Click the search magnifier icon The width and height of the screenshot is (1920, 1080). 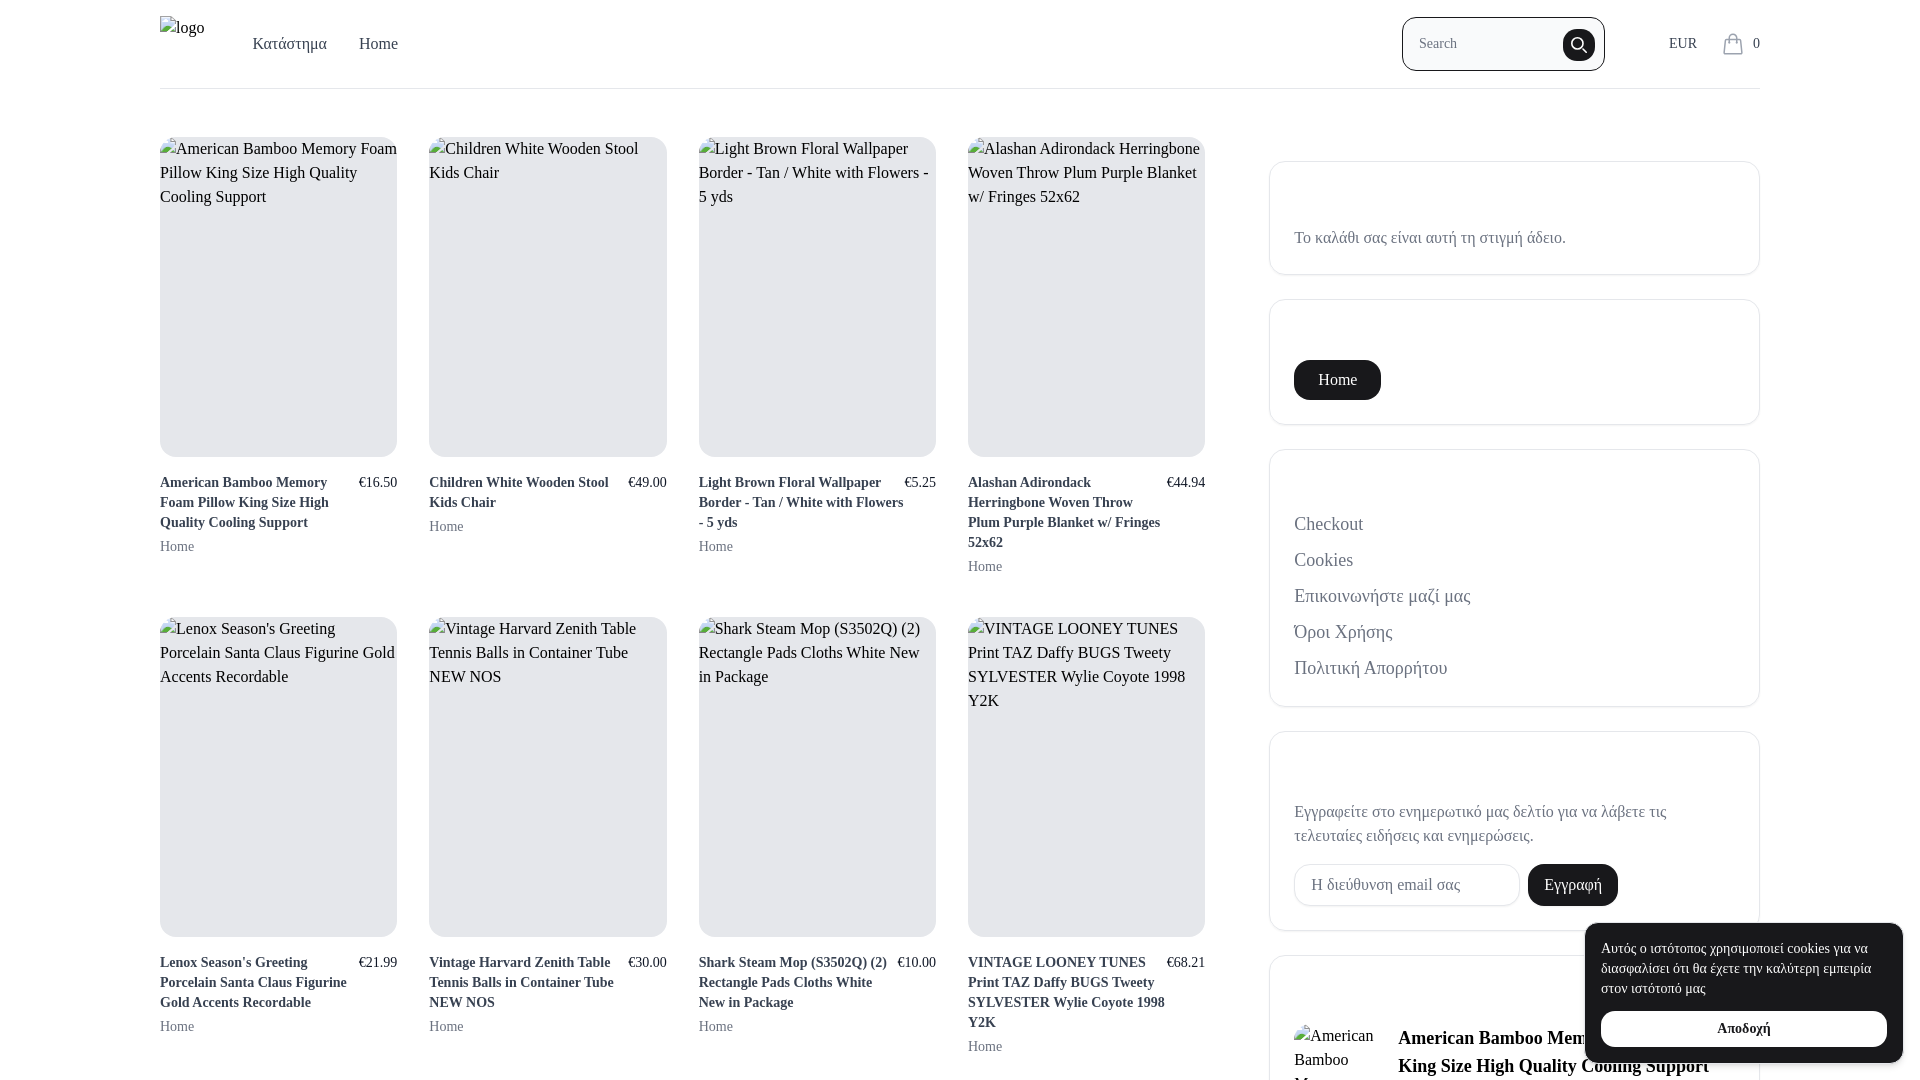point(1578,45)
